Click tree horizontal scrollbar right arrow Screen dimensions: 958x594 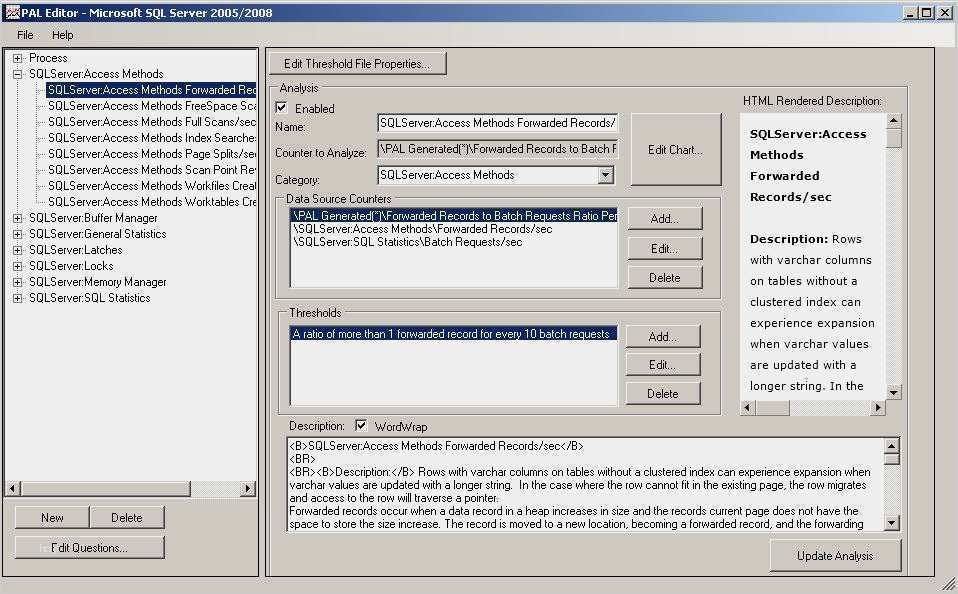247,488
